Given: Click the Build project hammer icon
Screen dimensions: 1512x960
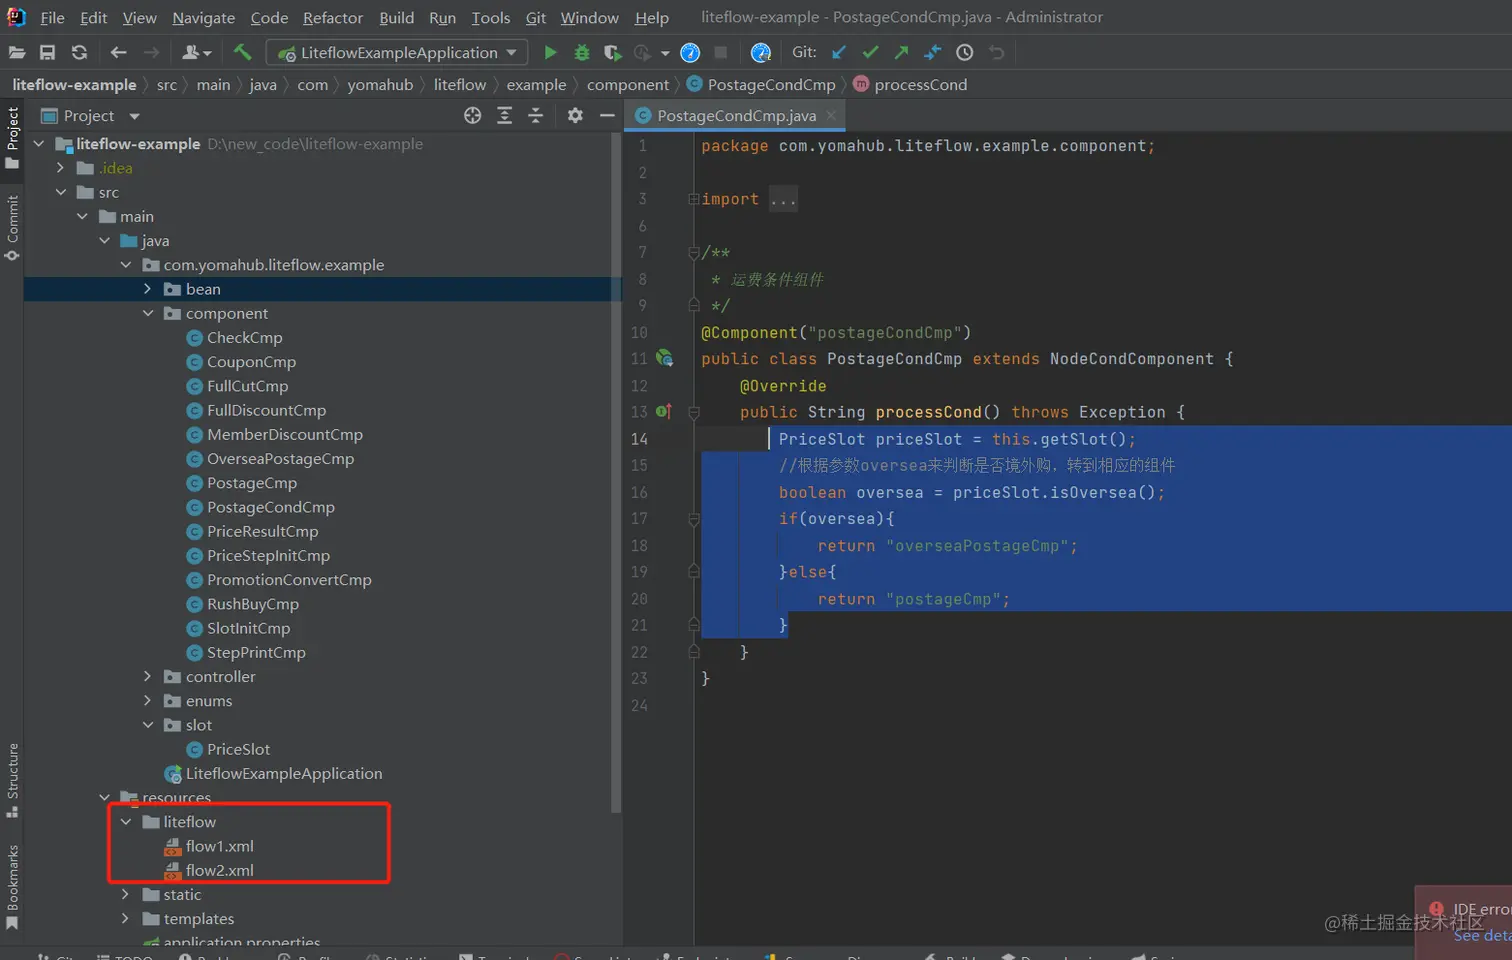Looking at the screenshot, I should pos(242,52).
